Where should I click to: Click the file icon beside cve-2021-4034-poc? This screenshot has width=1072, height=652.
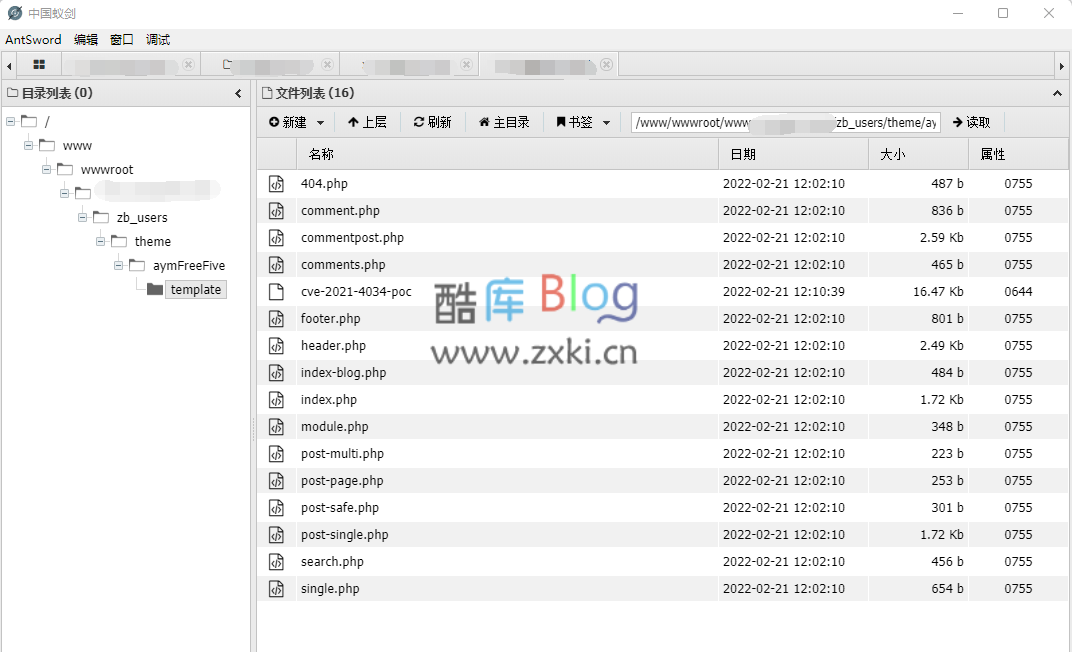tap(277, 291)
